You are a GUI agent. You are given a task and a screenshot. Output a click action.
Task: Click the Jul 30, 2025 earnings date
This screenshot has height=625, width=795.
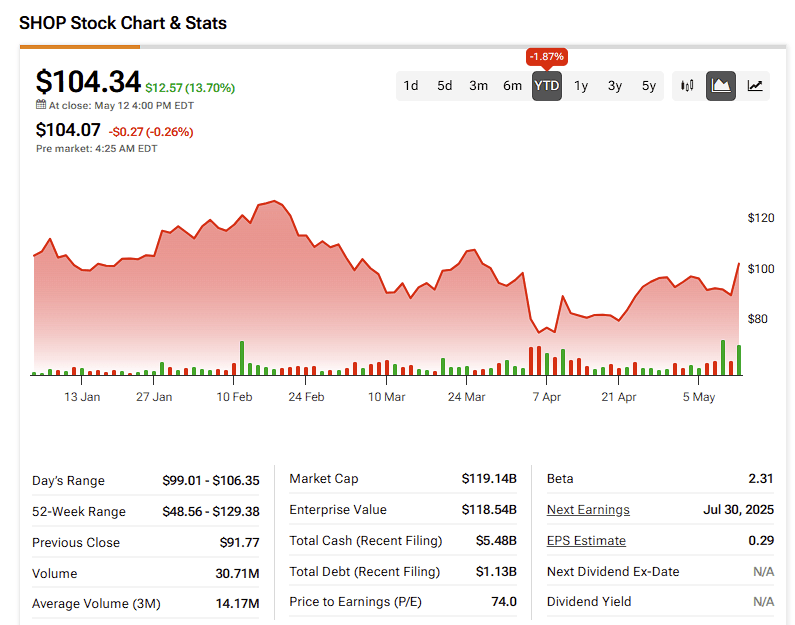coord(738,509)
